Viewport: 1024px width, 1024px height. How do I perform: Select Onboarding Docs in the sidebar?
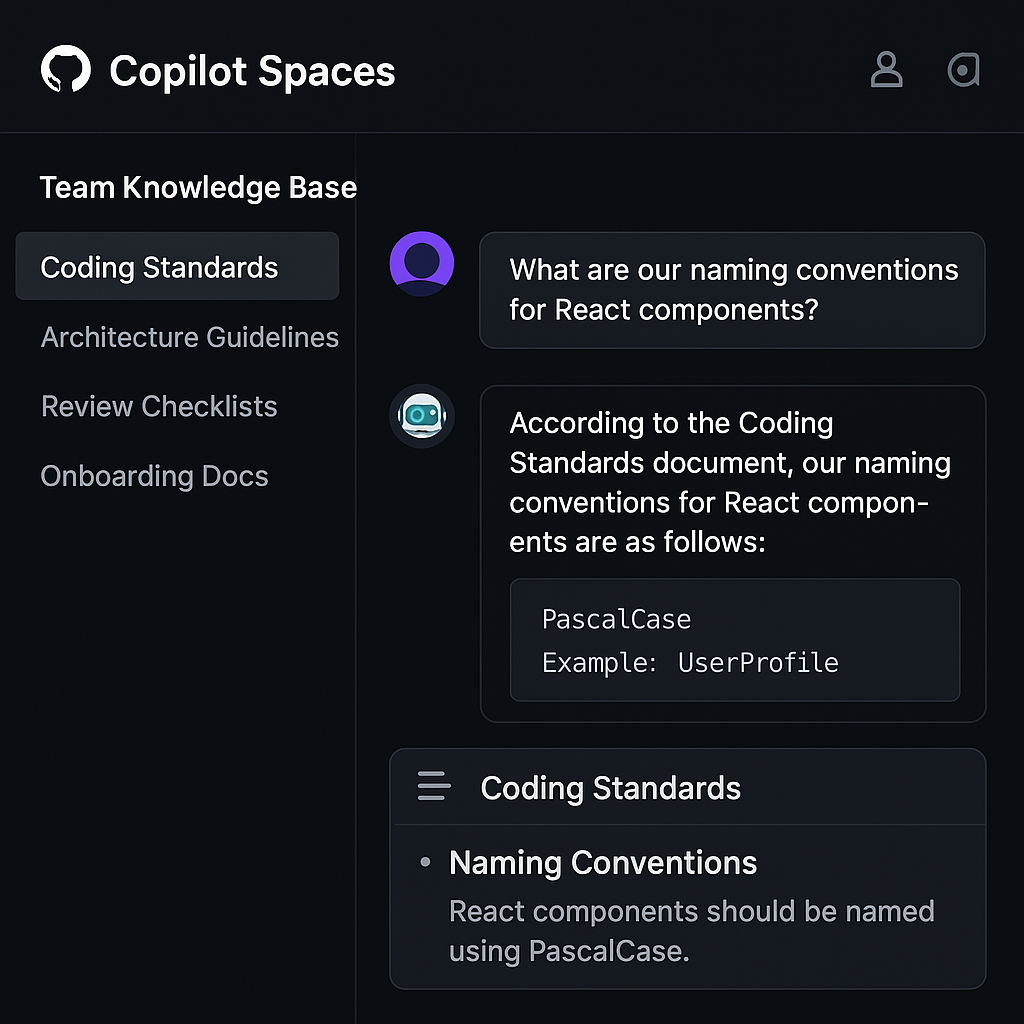point(154,477)
